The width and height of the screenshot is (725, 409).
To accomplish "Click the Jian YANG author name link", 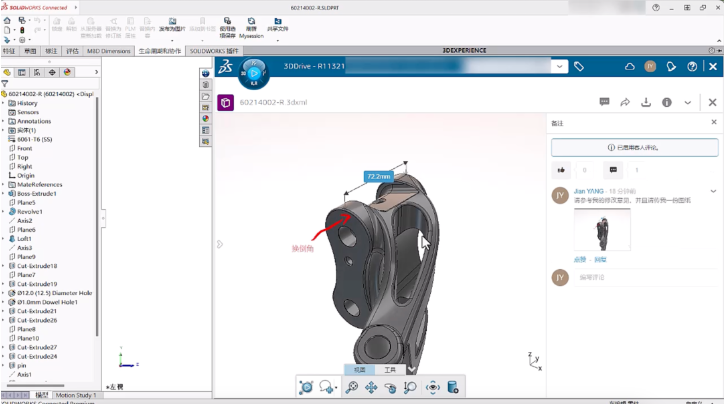I will [x=589, y=191].
